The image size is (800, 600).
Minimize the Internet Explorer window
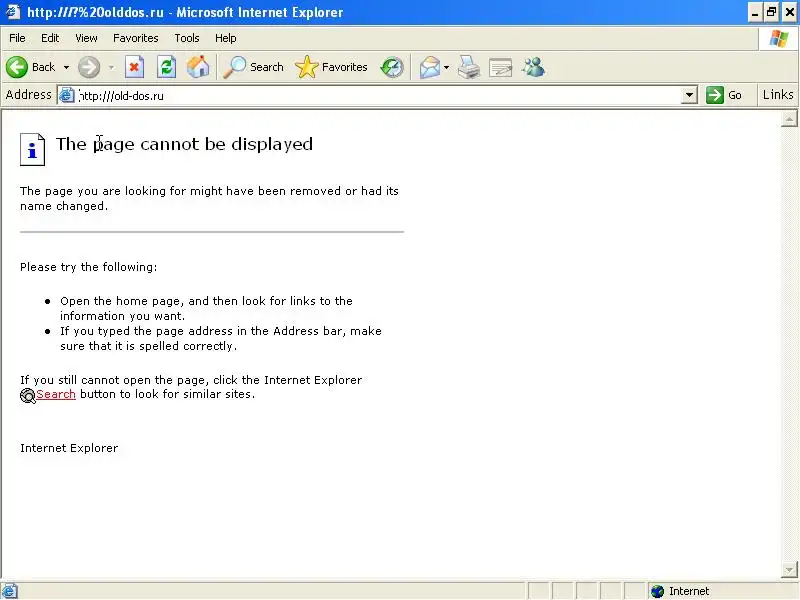point(755,12)
